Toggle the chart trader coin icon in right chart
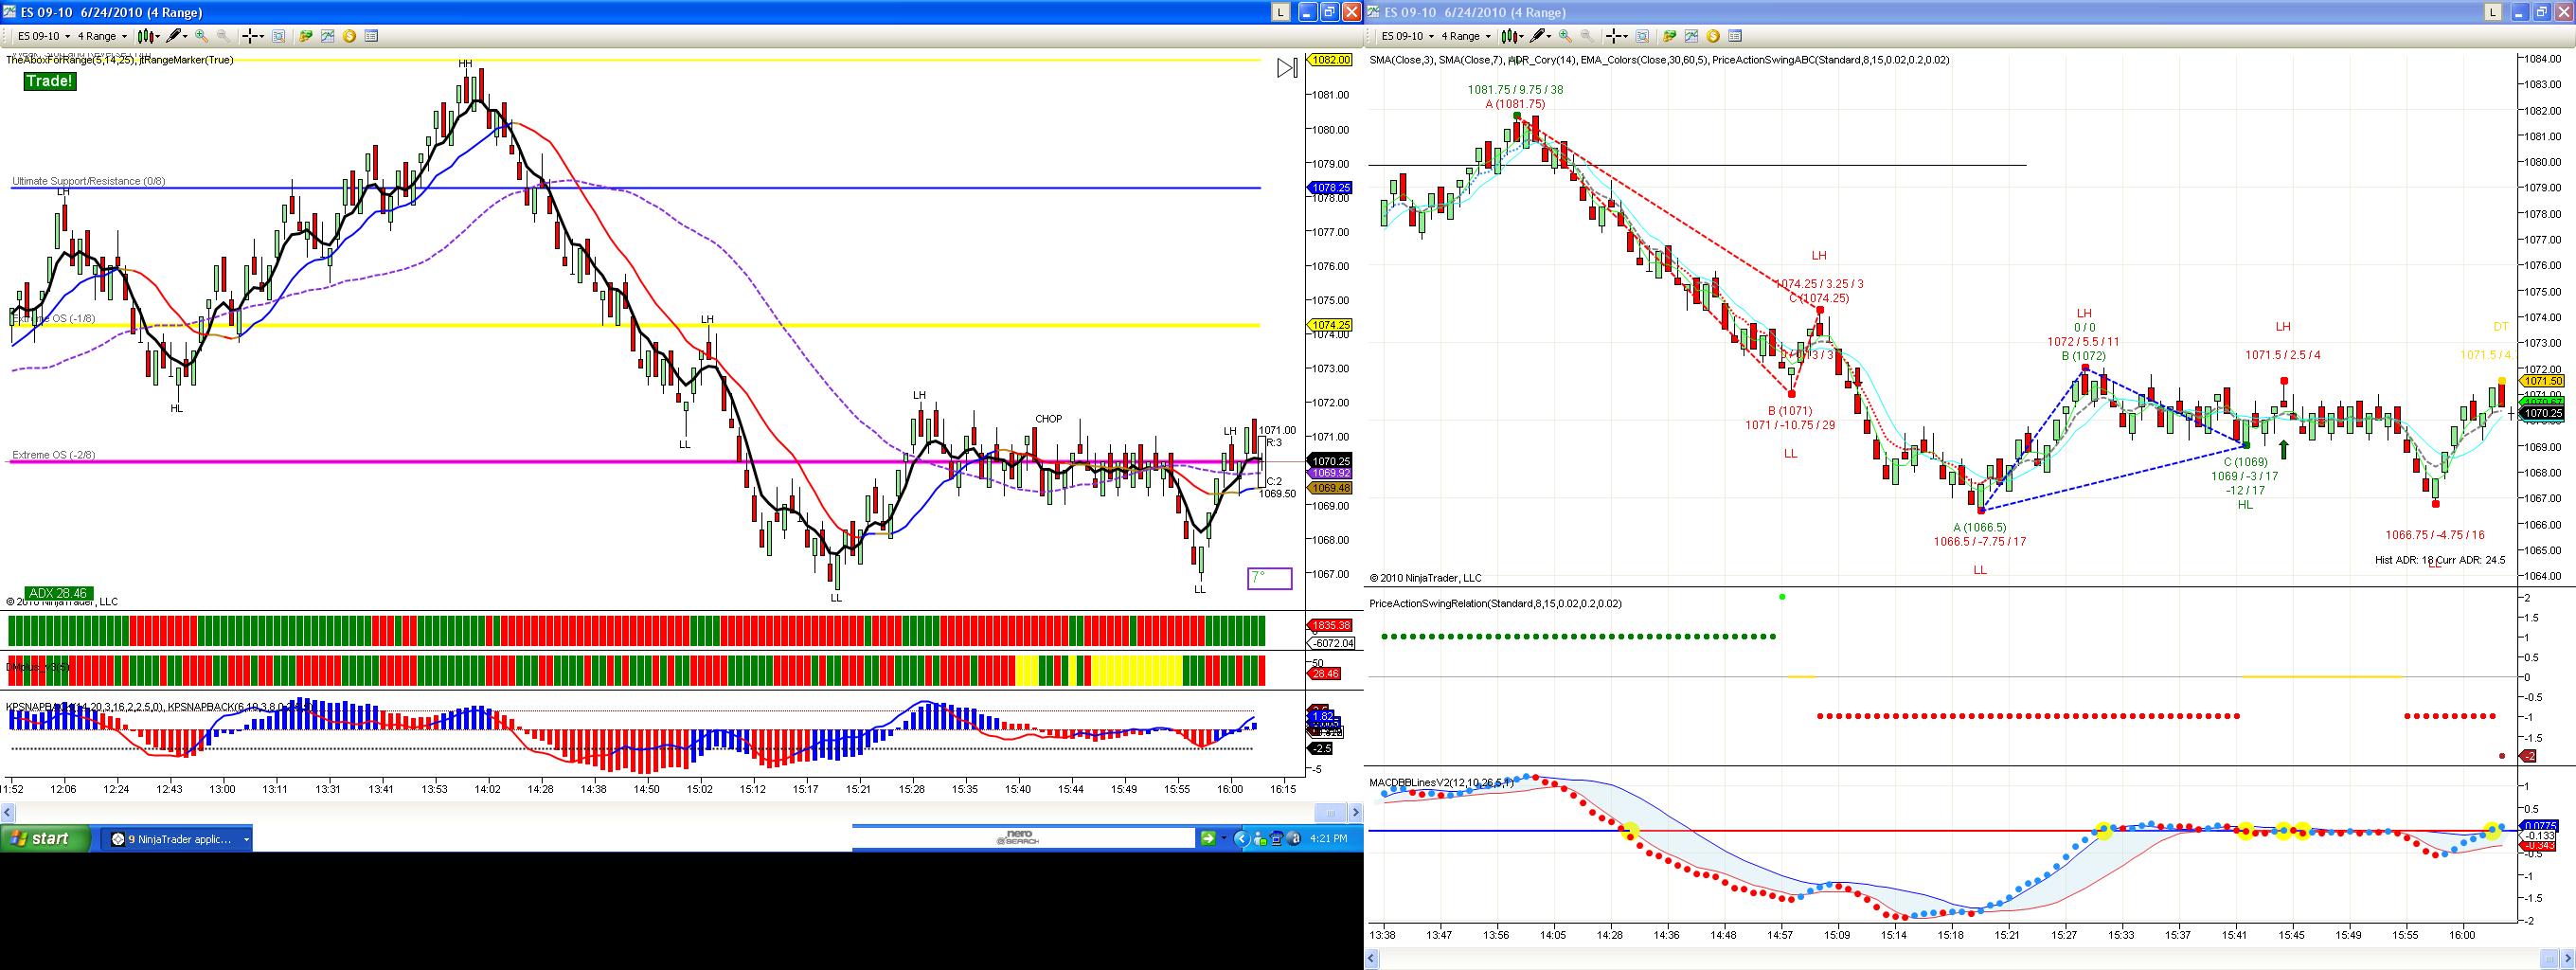This screenshot has width=2576, height=970. coord(1713,36)
